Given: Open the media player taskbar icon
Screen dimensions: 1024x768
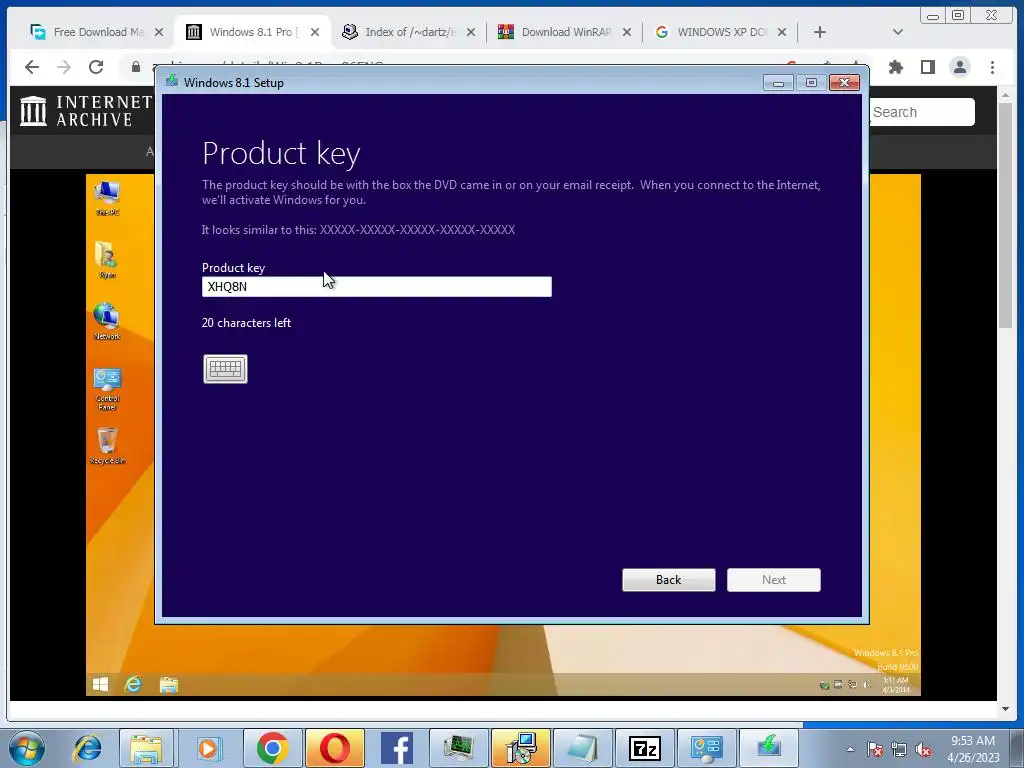Looking at the screenshot, I should click(208, 748).
